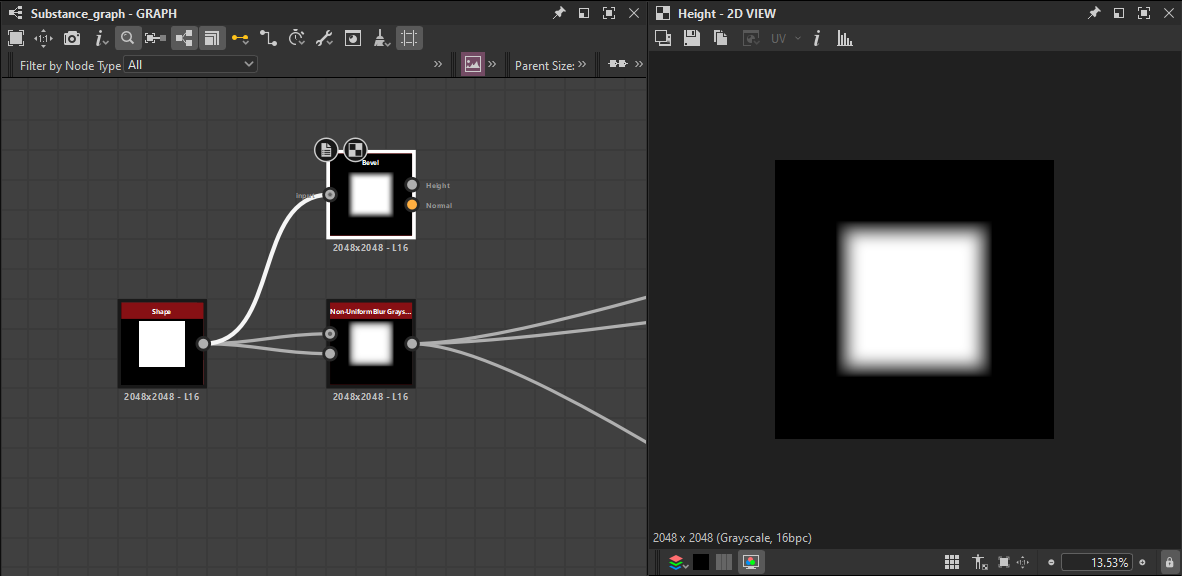Image resolution: width=1182 pixels, height=576 pixels.
Task: Click the information icon in the 2D view
Action: (817, 38)
